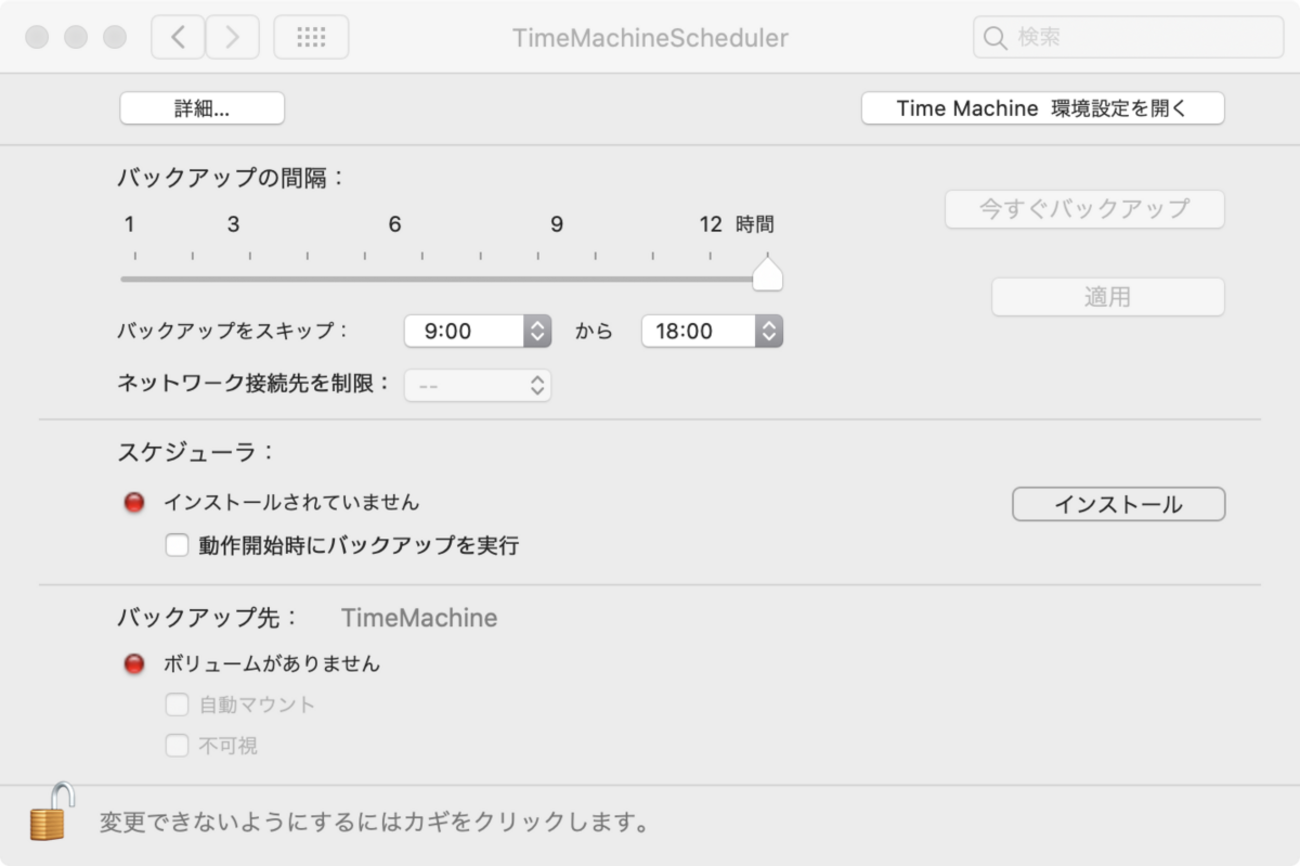Viewport: 1300px width, 866px height.
Task: Click the forward navigation arrow
Action: [233, 38]
